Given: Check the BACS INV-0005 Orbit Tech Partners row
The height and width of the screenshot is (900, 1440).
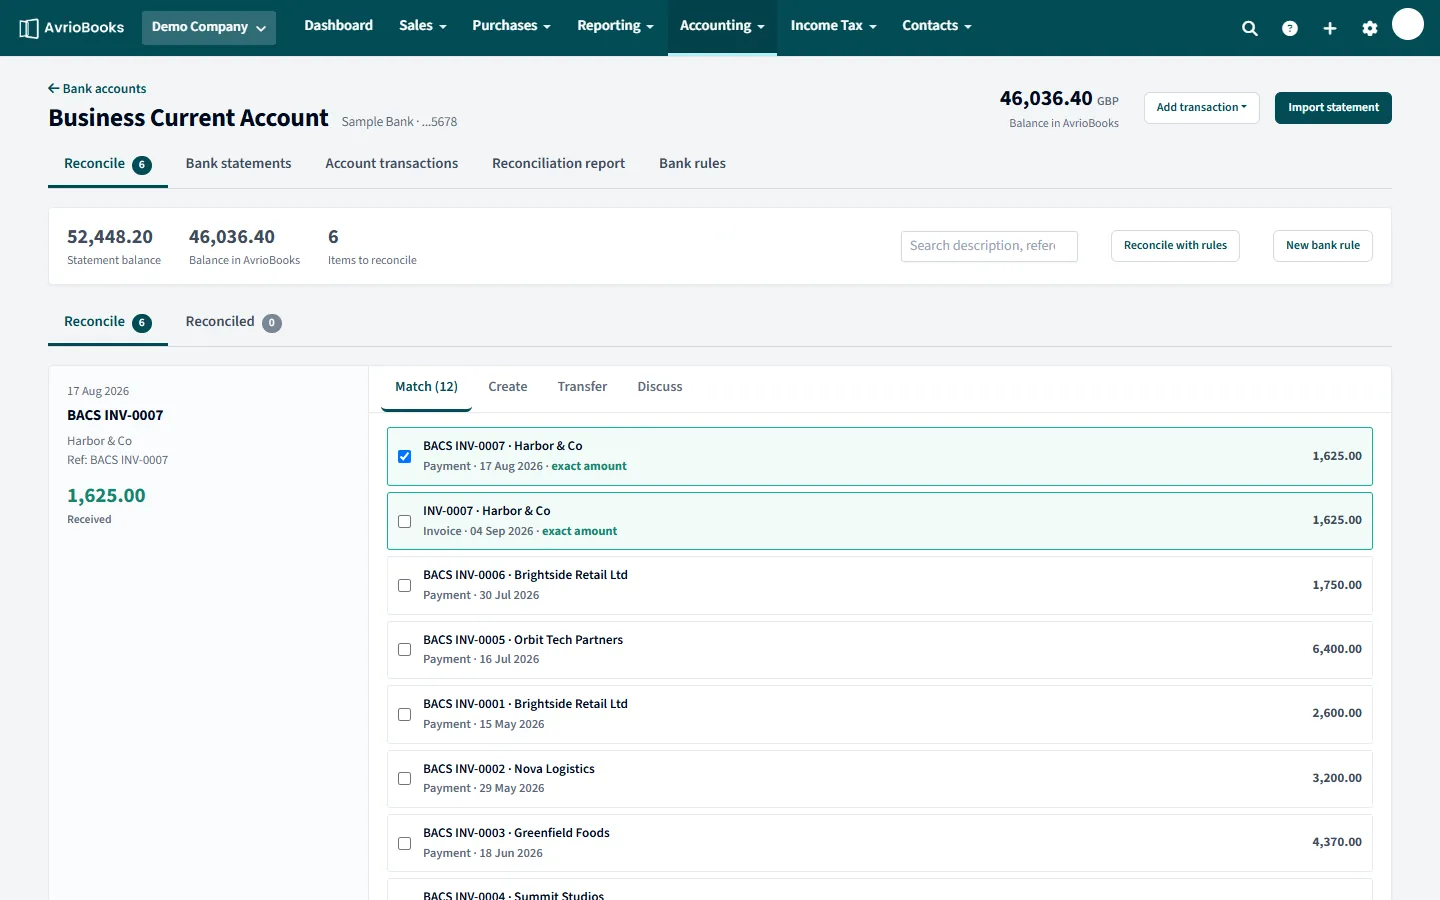Looking at the screenshot, I should point(404,650).
